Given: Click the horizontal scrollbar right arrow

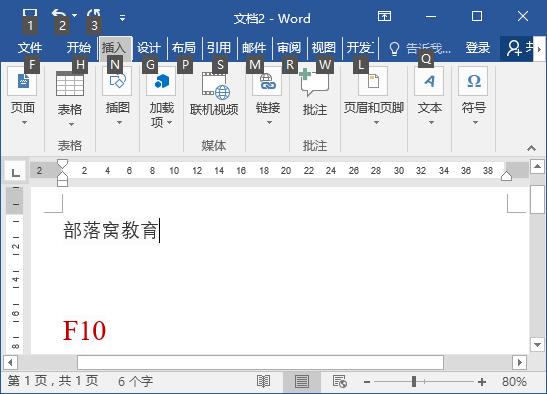Looking at the screenshot, I should [x=519, y=362].
